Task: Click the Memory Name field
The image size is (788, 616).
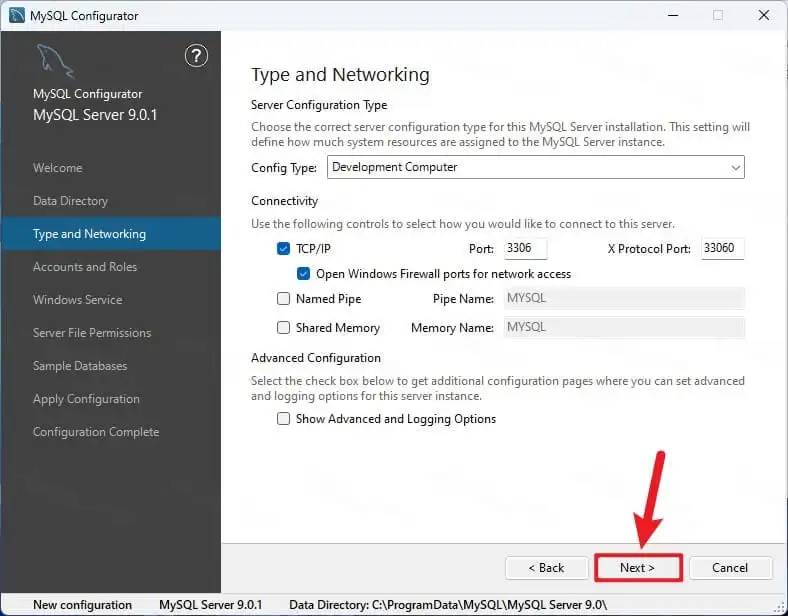Action: 624,328
